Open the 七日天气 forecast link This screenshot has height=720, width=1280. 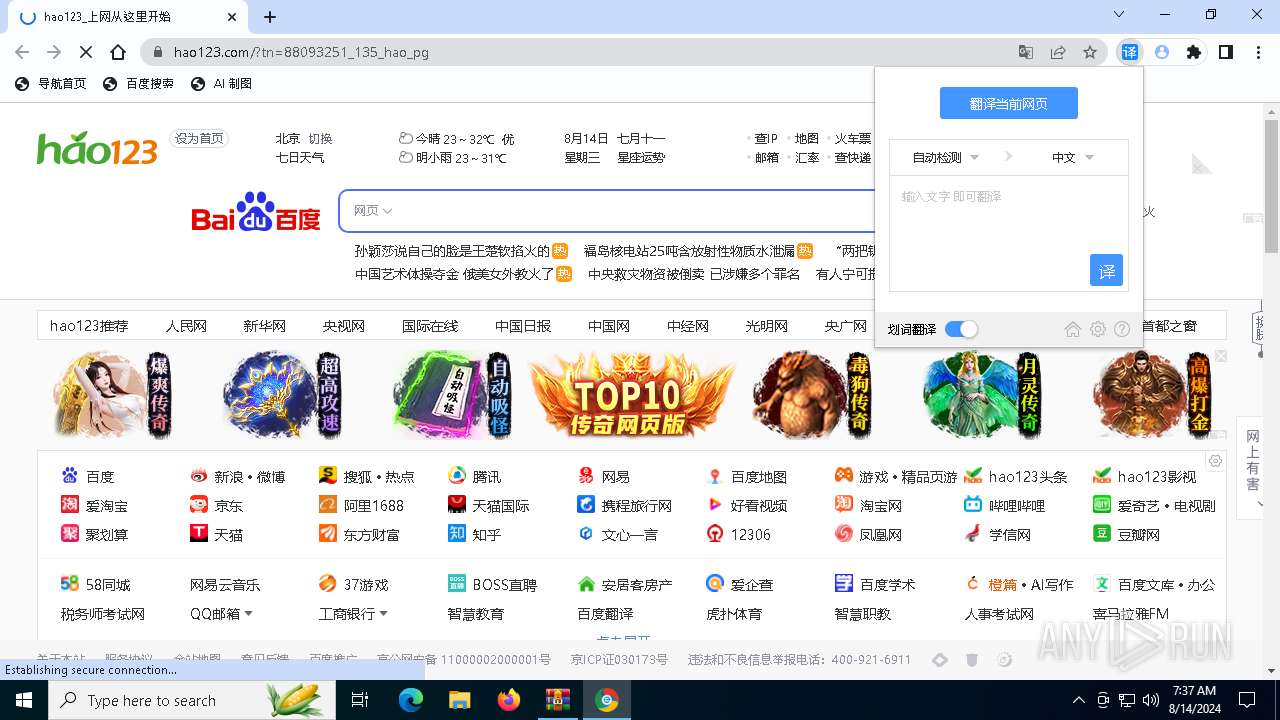tap(300, 158)
